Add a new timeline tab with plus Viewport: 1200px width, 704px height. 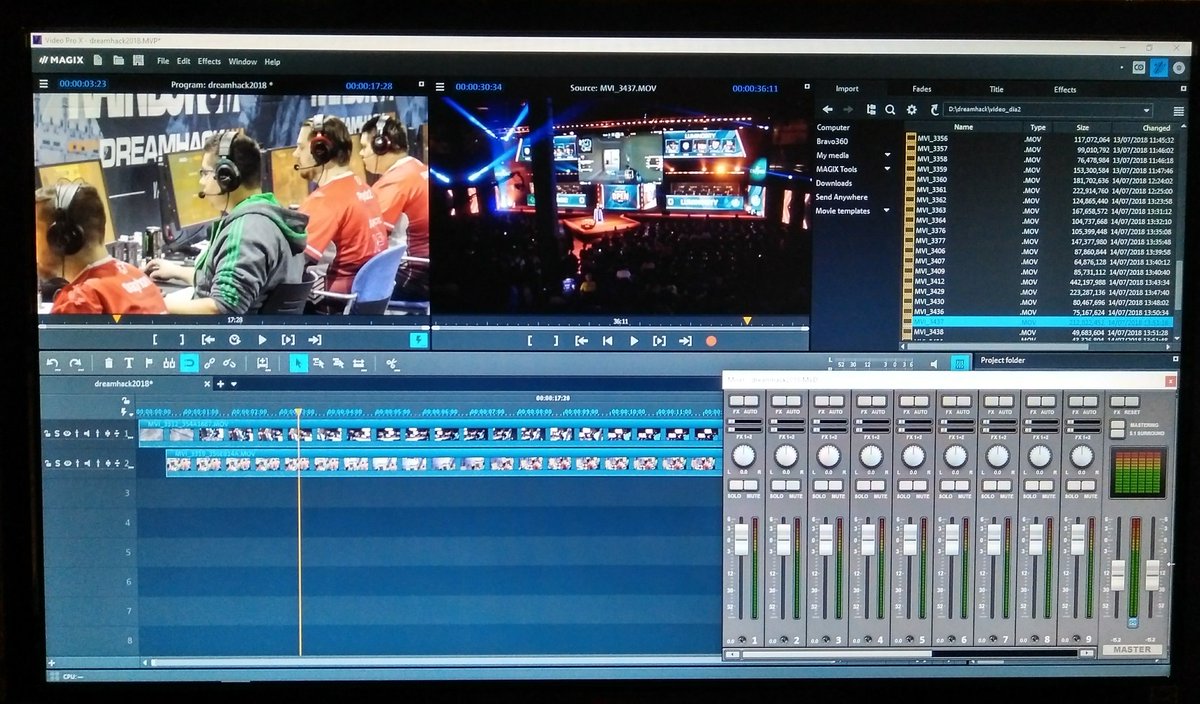(x=220, y=383)
